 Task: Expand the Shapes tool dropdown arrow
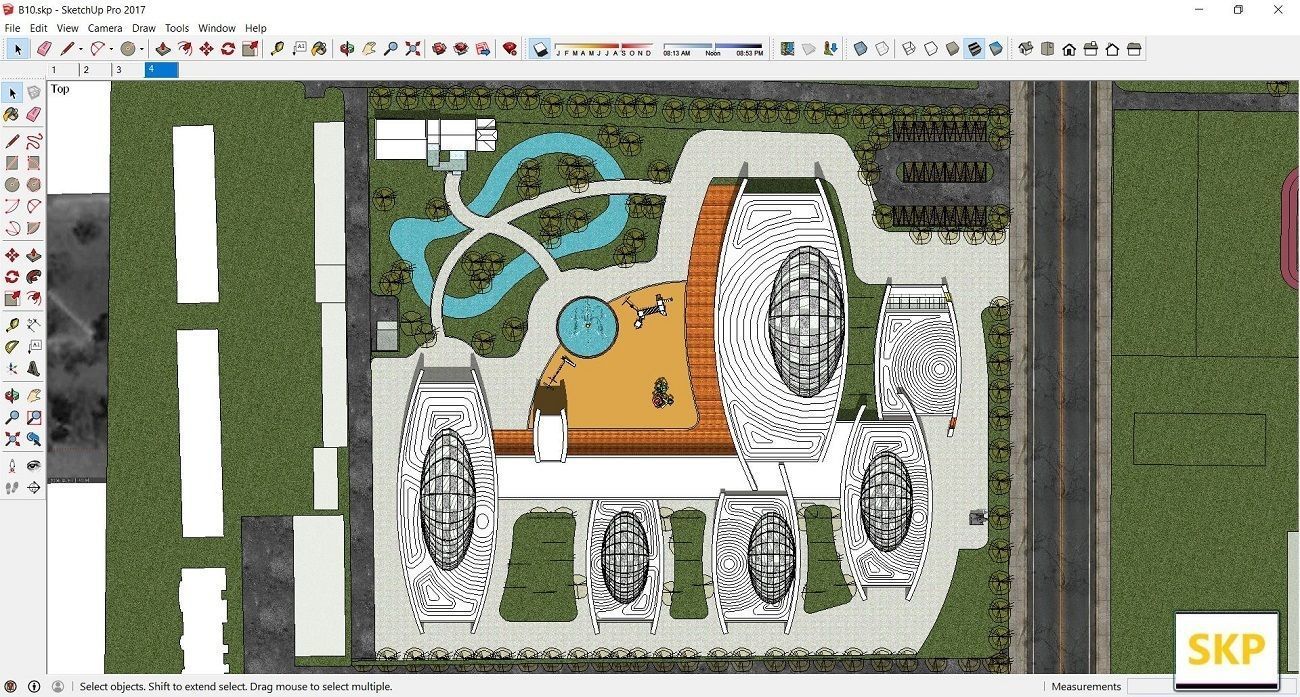tap(141, 49)
